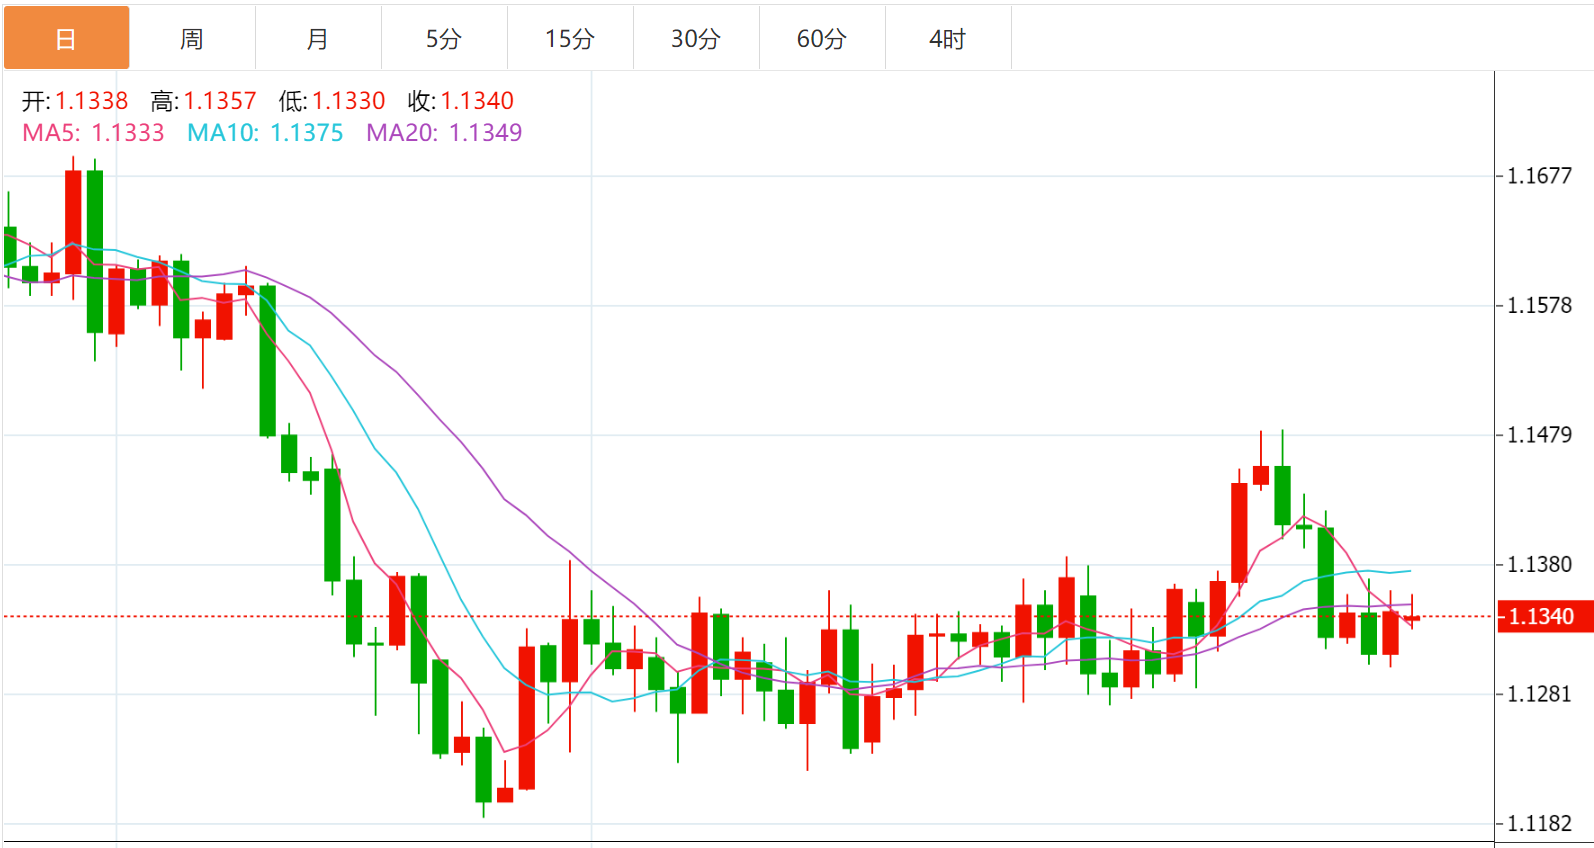Viewport: 1594px width, 848px height.
Task: Click the 1.1677 price axis label
Action: pos(1539,176)
